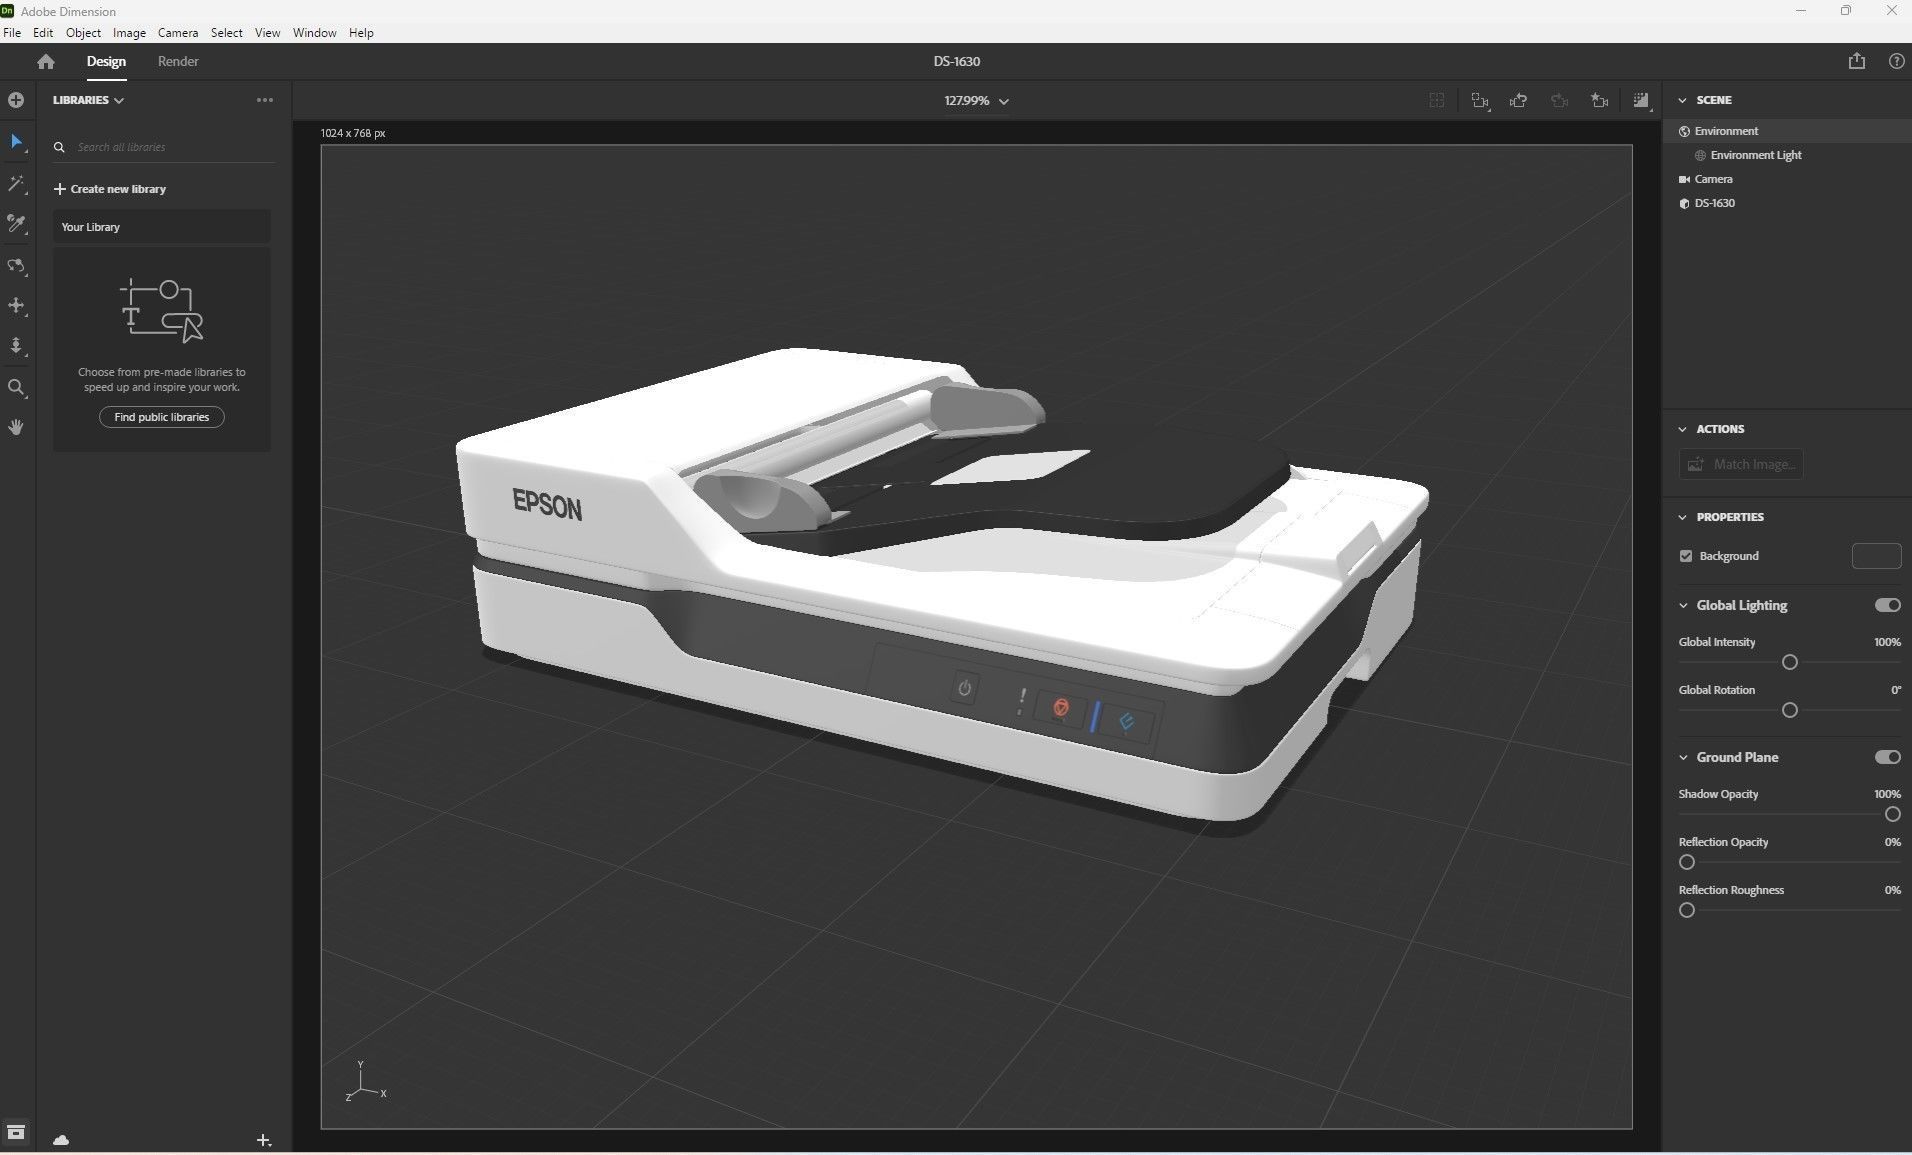Pick the Sampler eyedropper tool

16,224
